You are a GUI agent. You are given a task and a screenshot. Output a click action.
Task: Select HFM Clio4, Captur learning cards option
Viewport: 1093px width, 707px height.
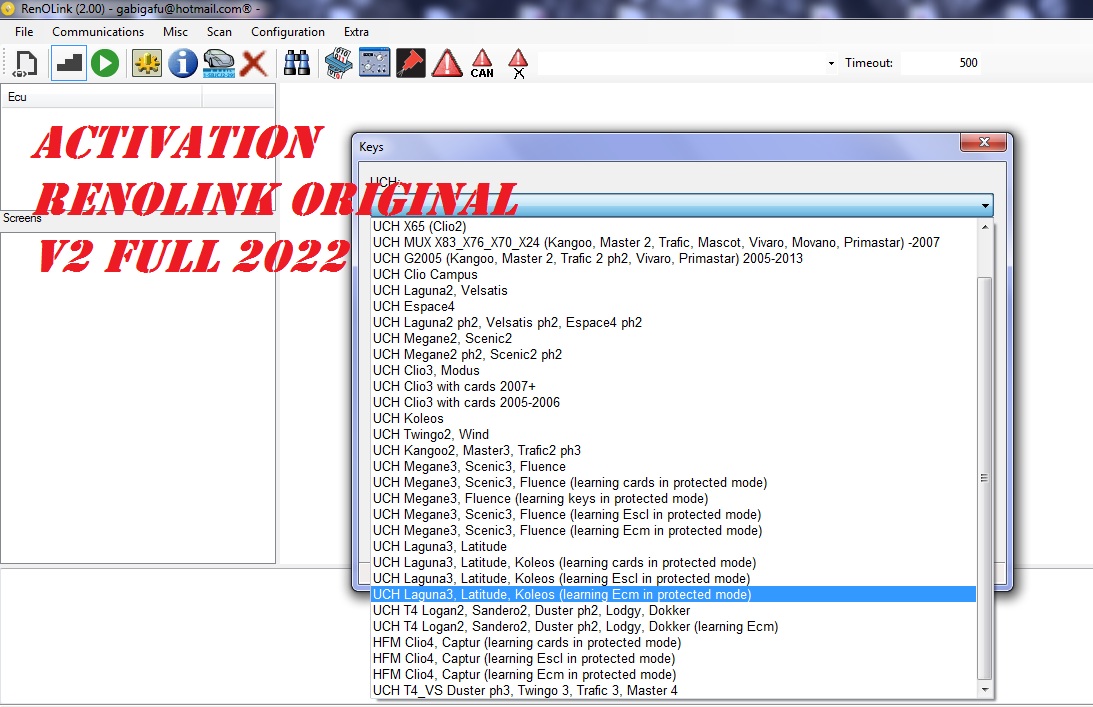click(673, 643)
